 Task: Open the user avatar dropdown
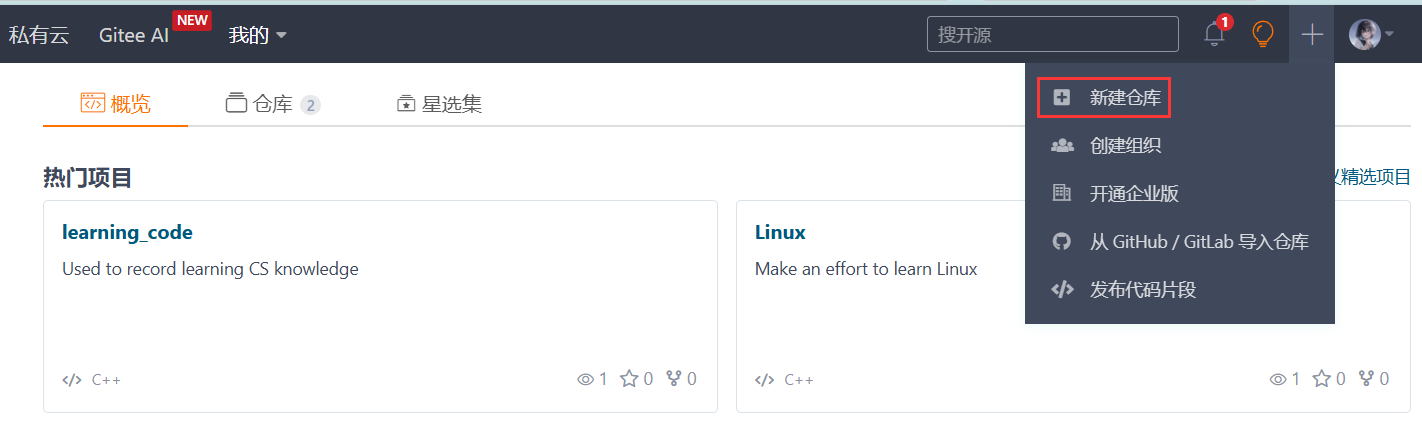[1371, 35]
